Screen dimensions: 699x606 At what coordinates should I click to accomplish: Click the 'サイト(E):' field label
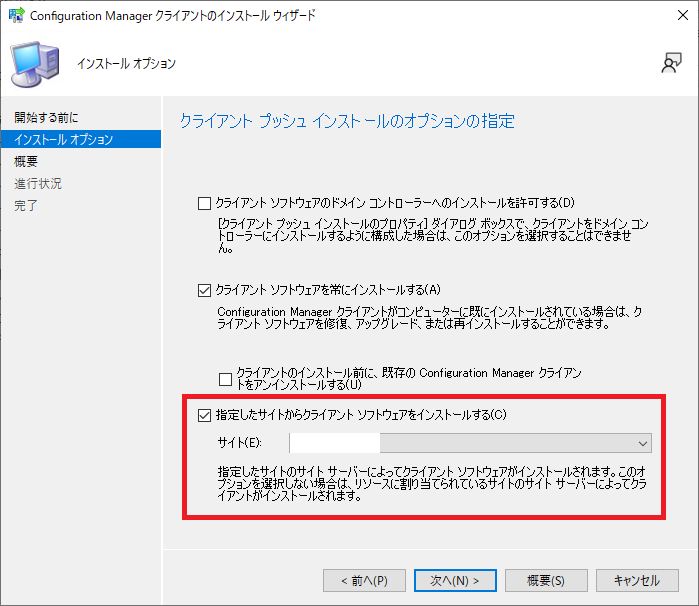239,443
